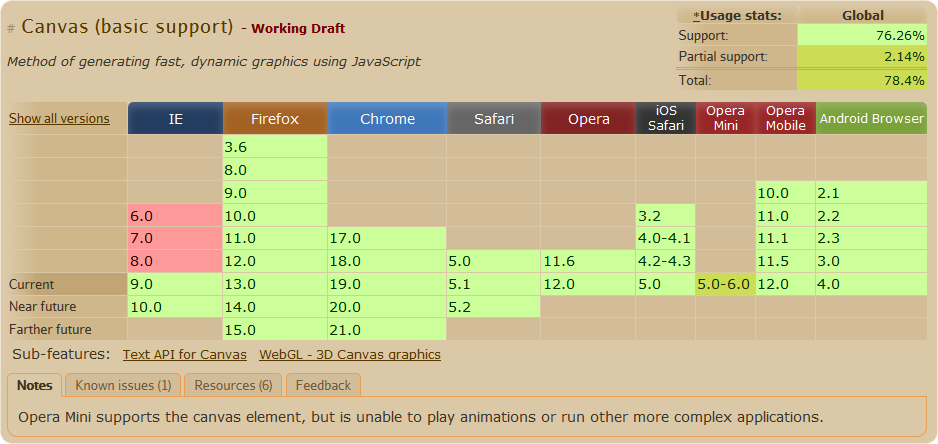Select the Chrome 17.0 cell
This screenshot has width=938, height=444.
(x=387, y=238)
